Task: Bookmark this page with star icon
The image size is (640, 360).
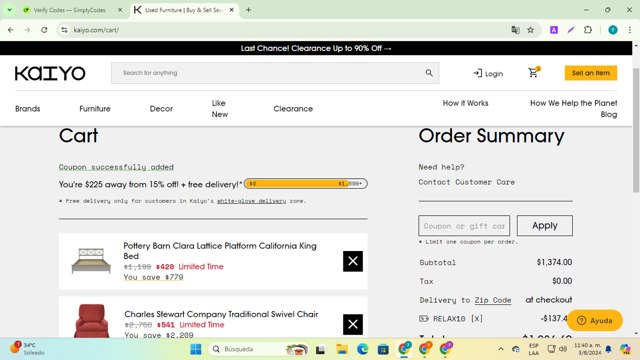Action: point(530,30)
